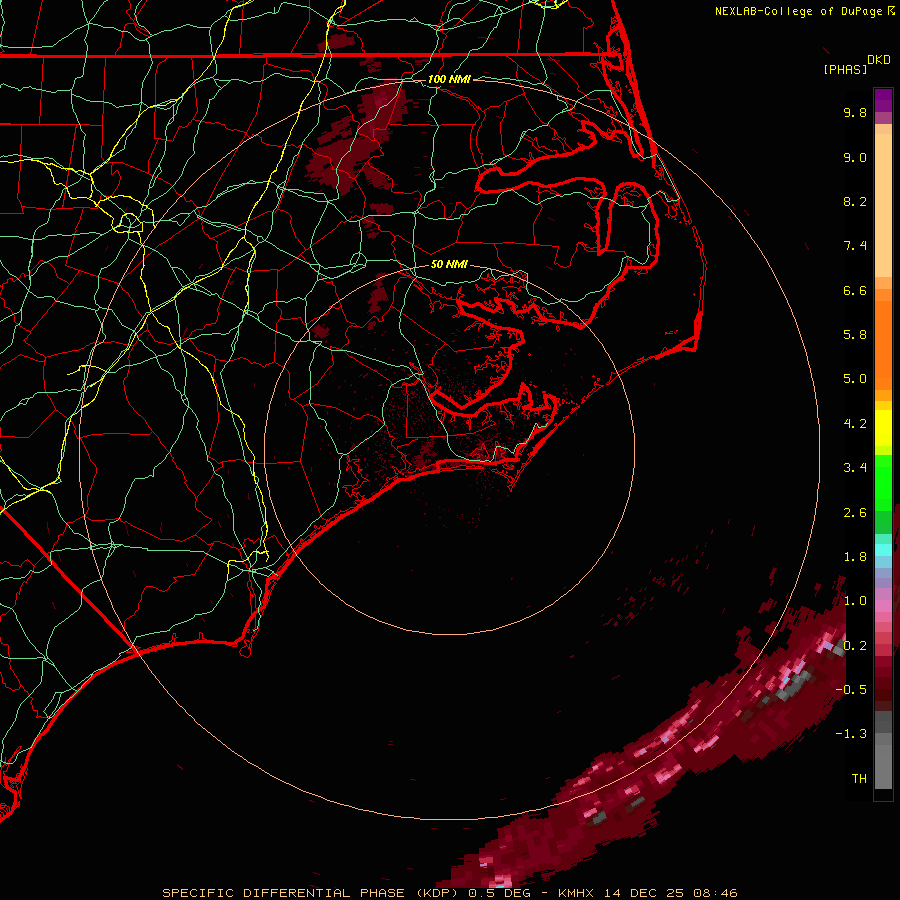Pick the orange segment of the color bar

pos(883,344)
